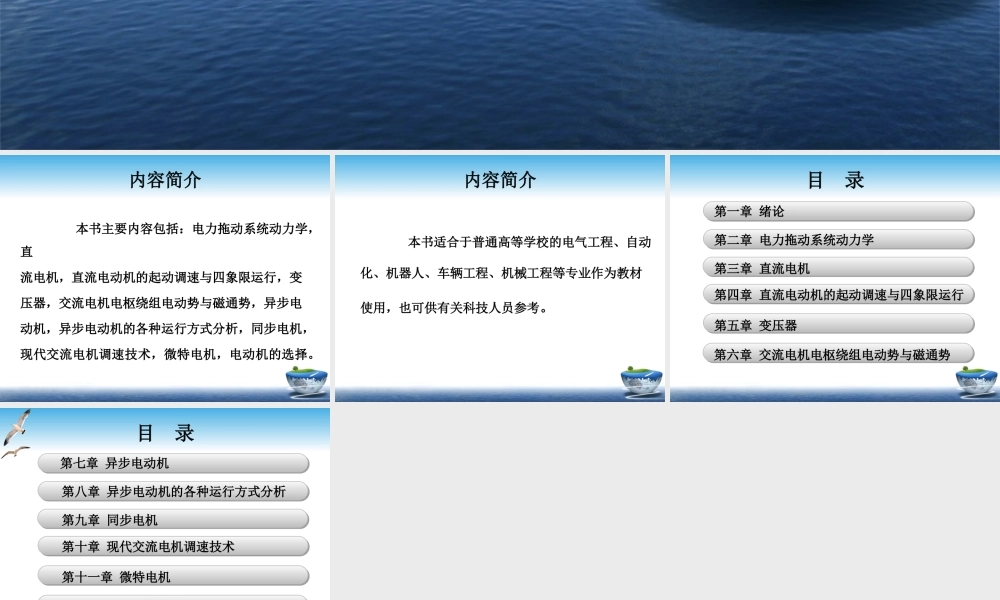Open the 第二章 电力拖动系统动力学 chapter button
The width and height of the screenshot is (1000, 600).
(x=839, y=240)
